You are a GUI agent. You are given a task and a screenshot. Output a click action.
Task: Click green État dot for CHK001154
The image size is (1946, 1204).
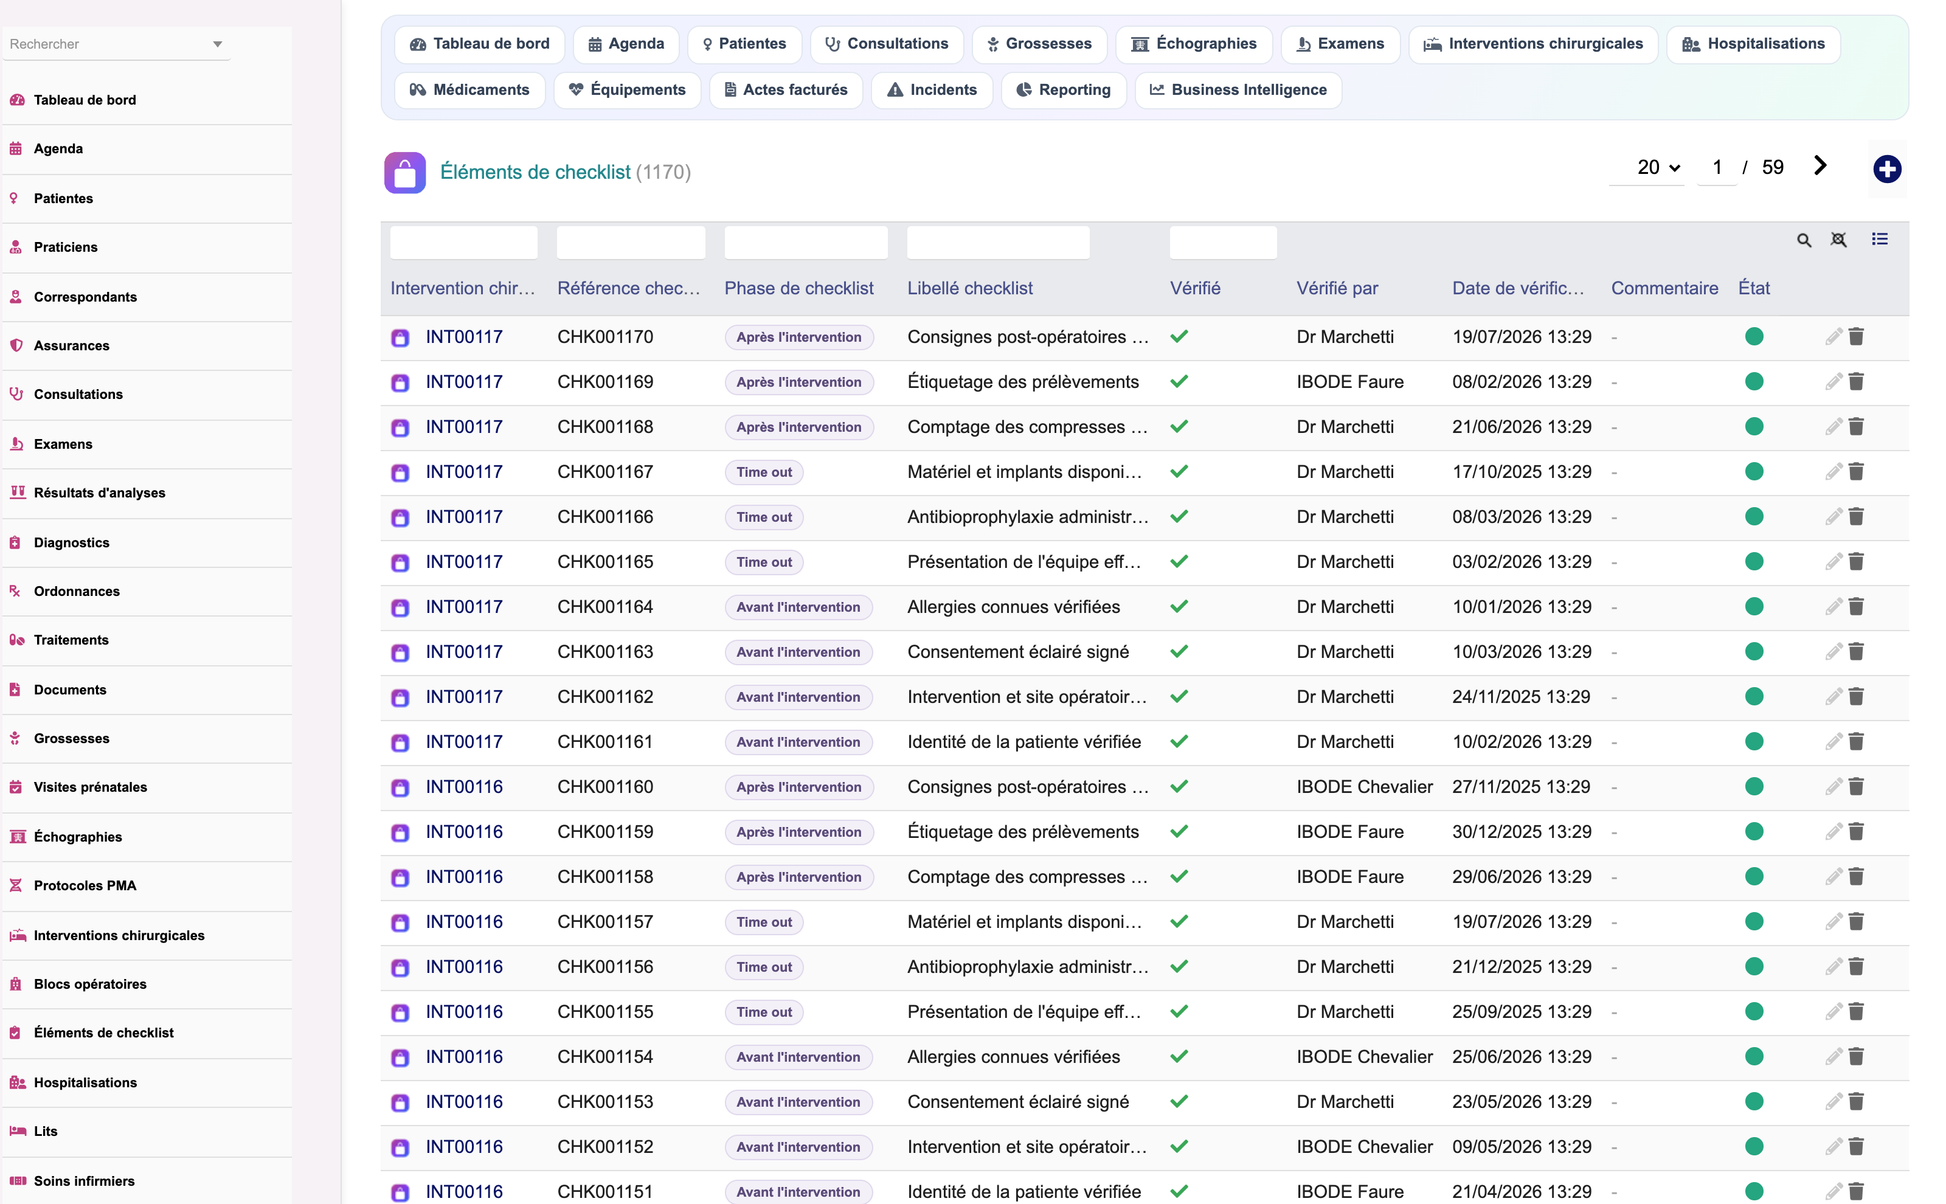(1754, 1057)
